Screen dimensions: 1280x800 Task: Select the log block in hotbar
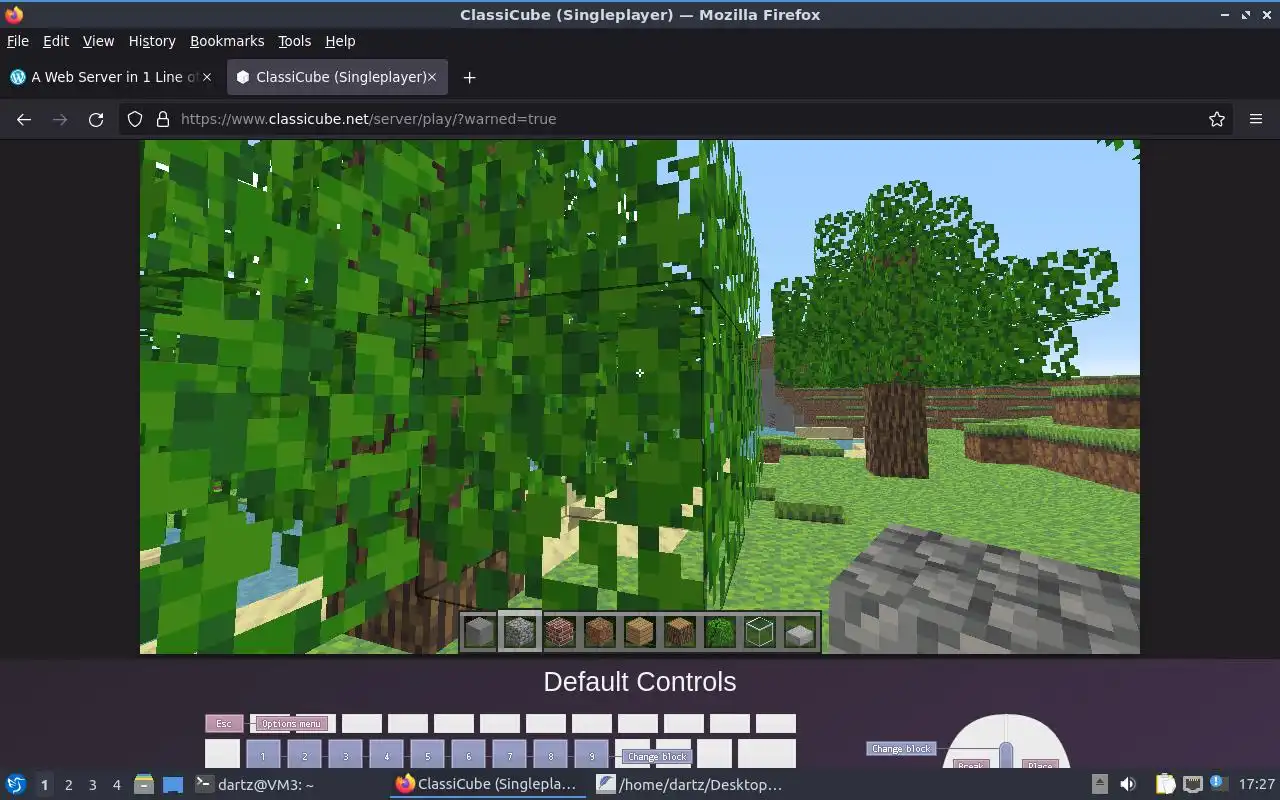click(x=680, y=632)
